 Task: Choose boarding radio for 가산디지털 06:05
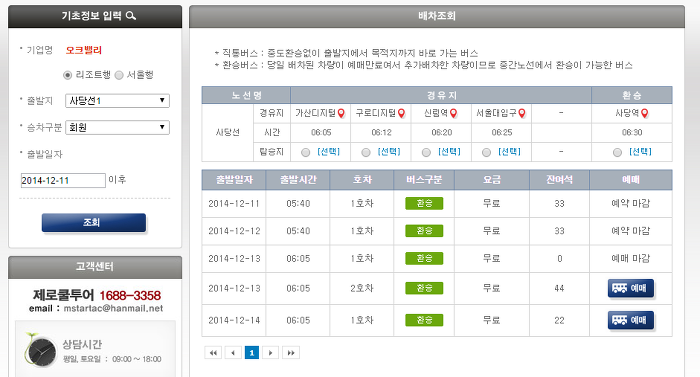click(x=305, y=153)
